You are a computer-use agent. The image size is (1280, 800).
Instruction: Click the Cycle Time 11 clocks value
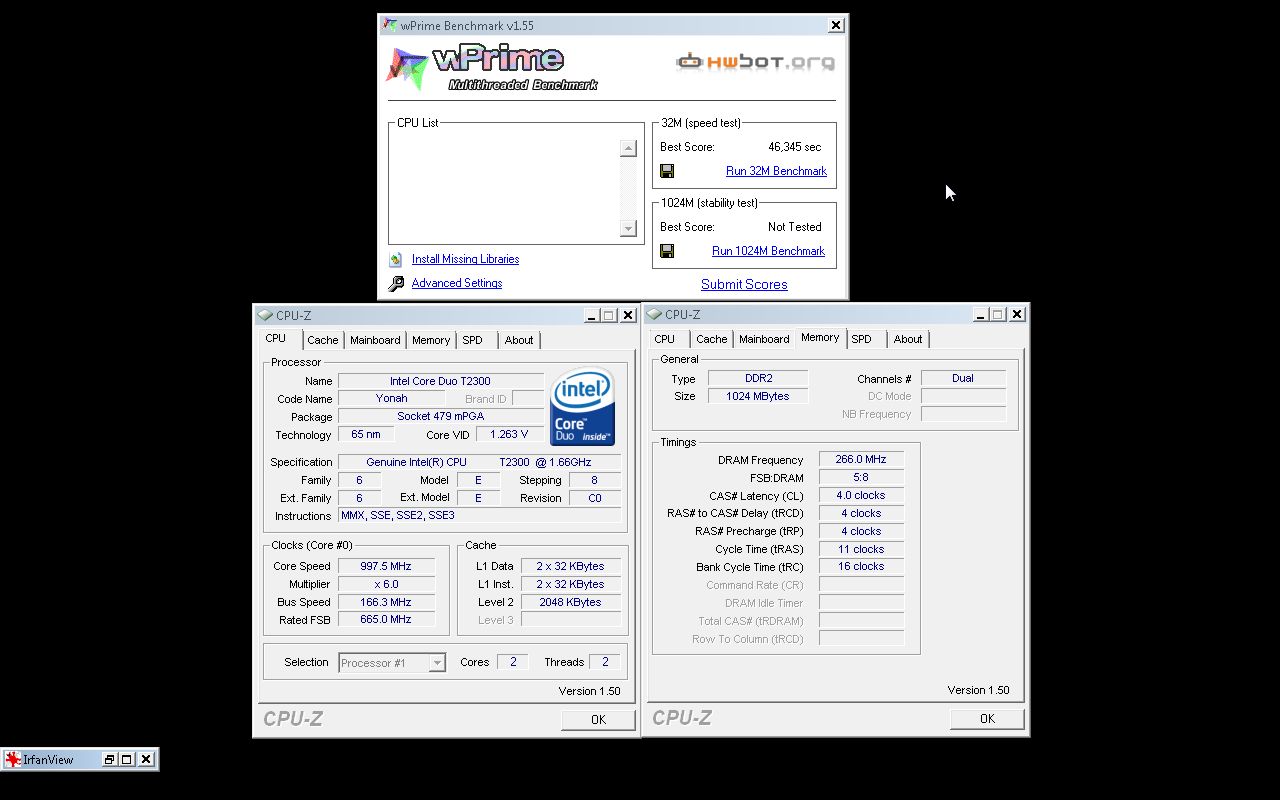point(861,549)
